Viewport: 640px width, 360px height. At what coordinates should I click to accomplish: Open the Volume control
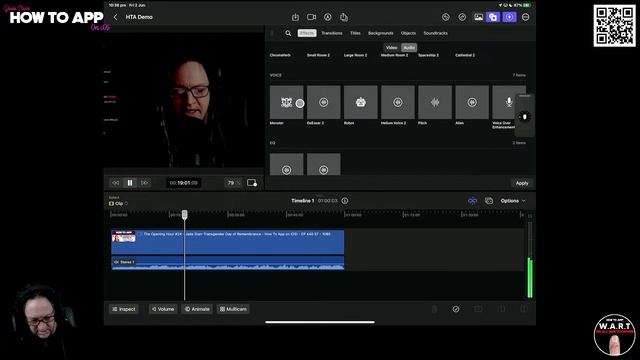tap(163, 309)
